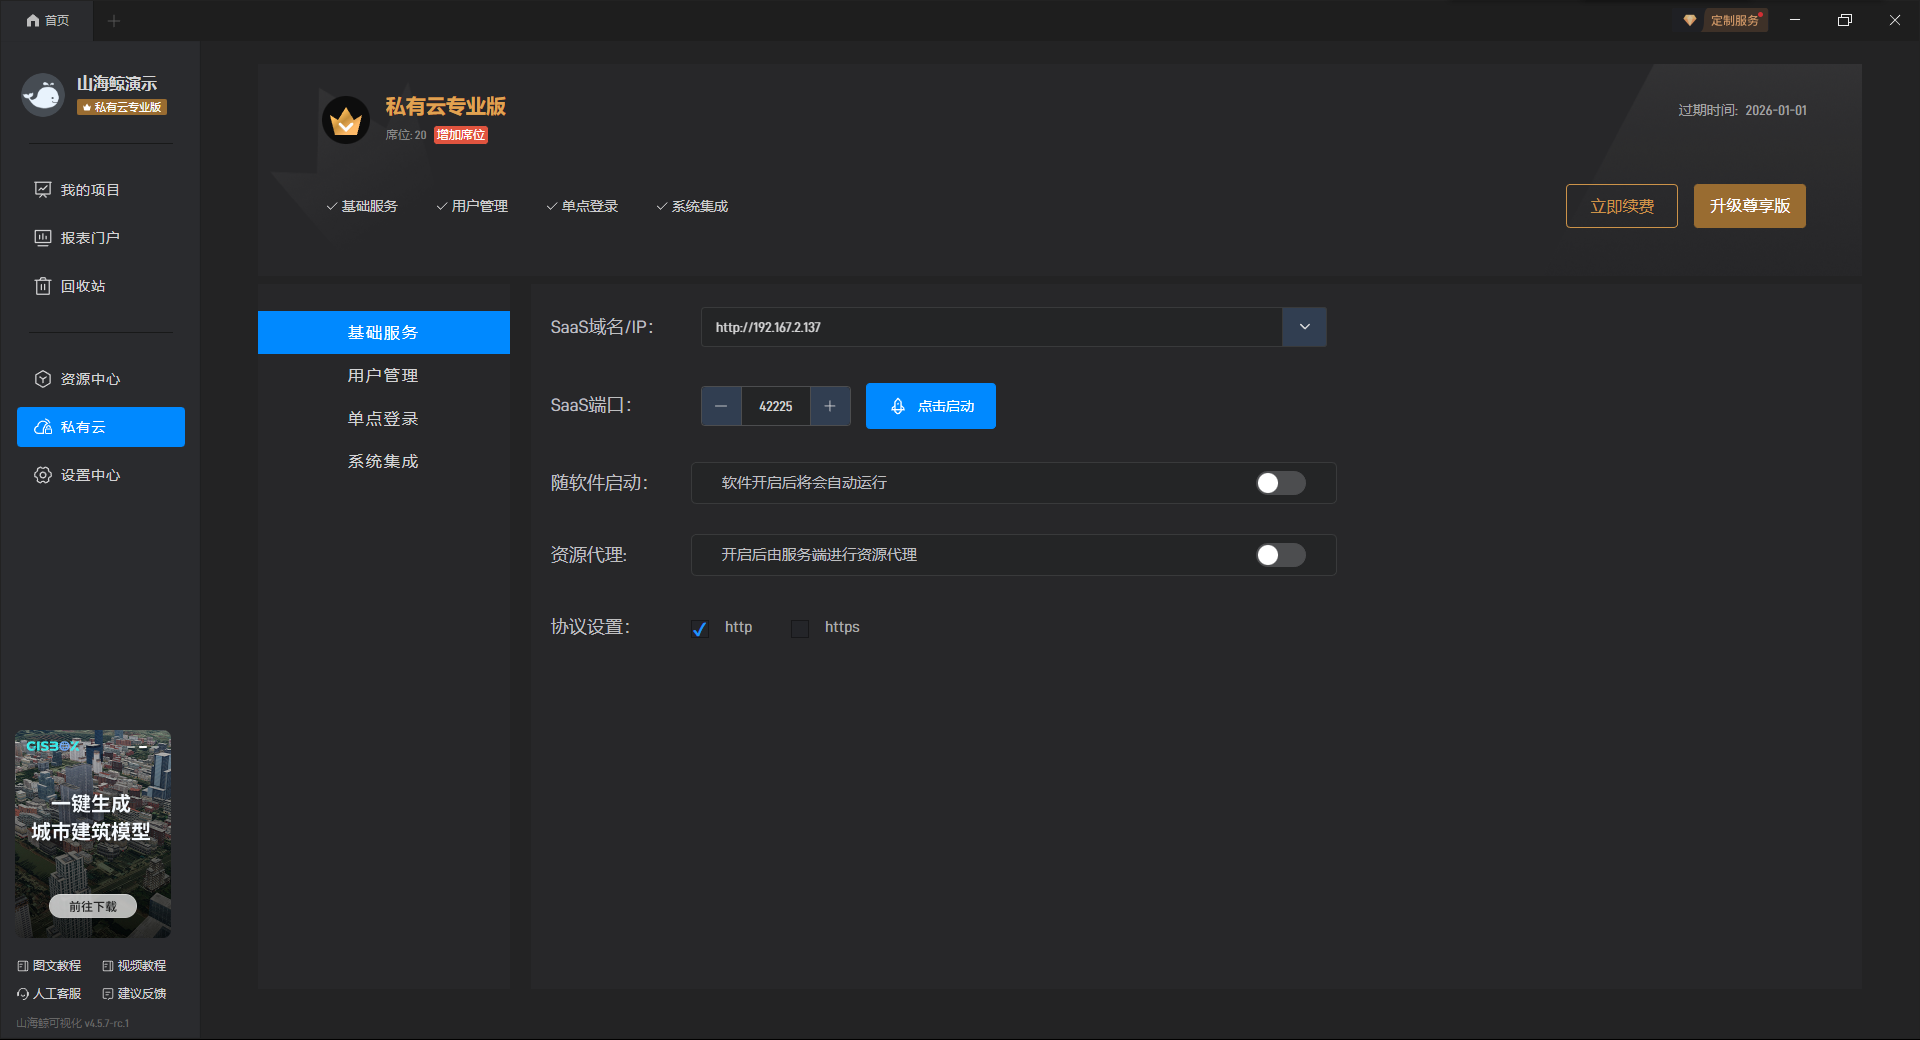Uncheck the http protocol checkbox
The image size is (1920, 1040).
tap(700, 628)
